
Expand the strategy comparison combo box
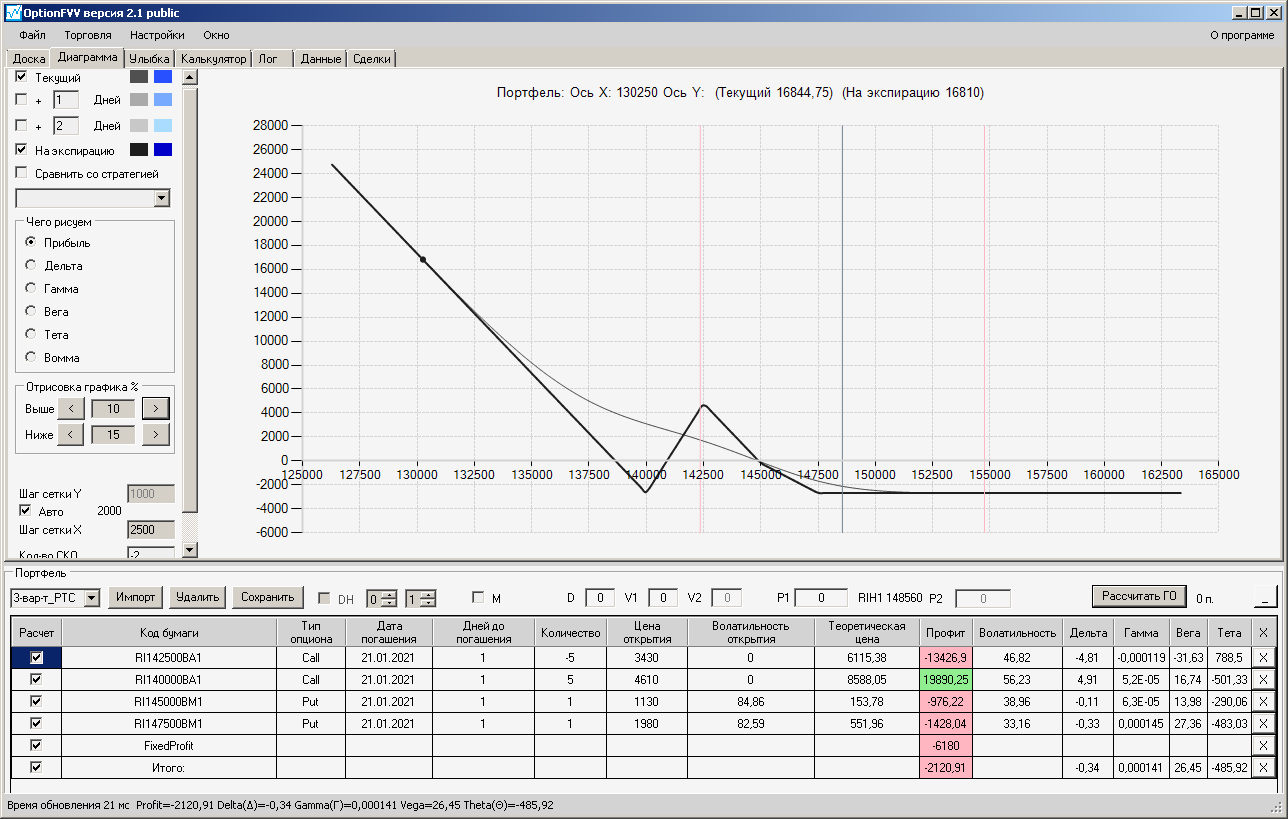162,198
